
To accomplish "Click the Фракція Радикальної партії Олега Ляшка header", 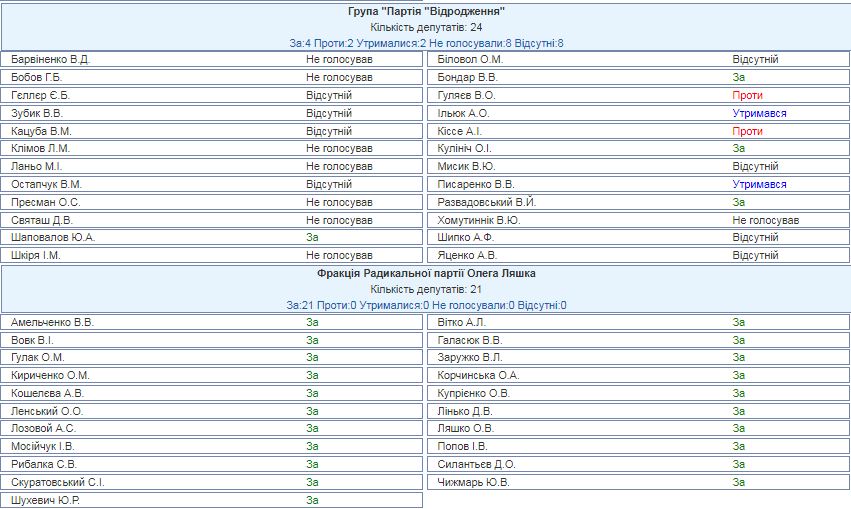I will (425, 274).
